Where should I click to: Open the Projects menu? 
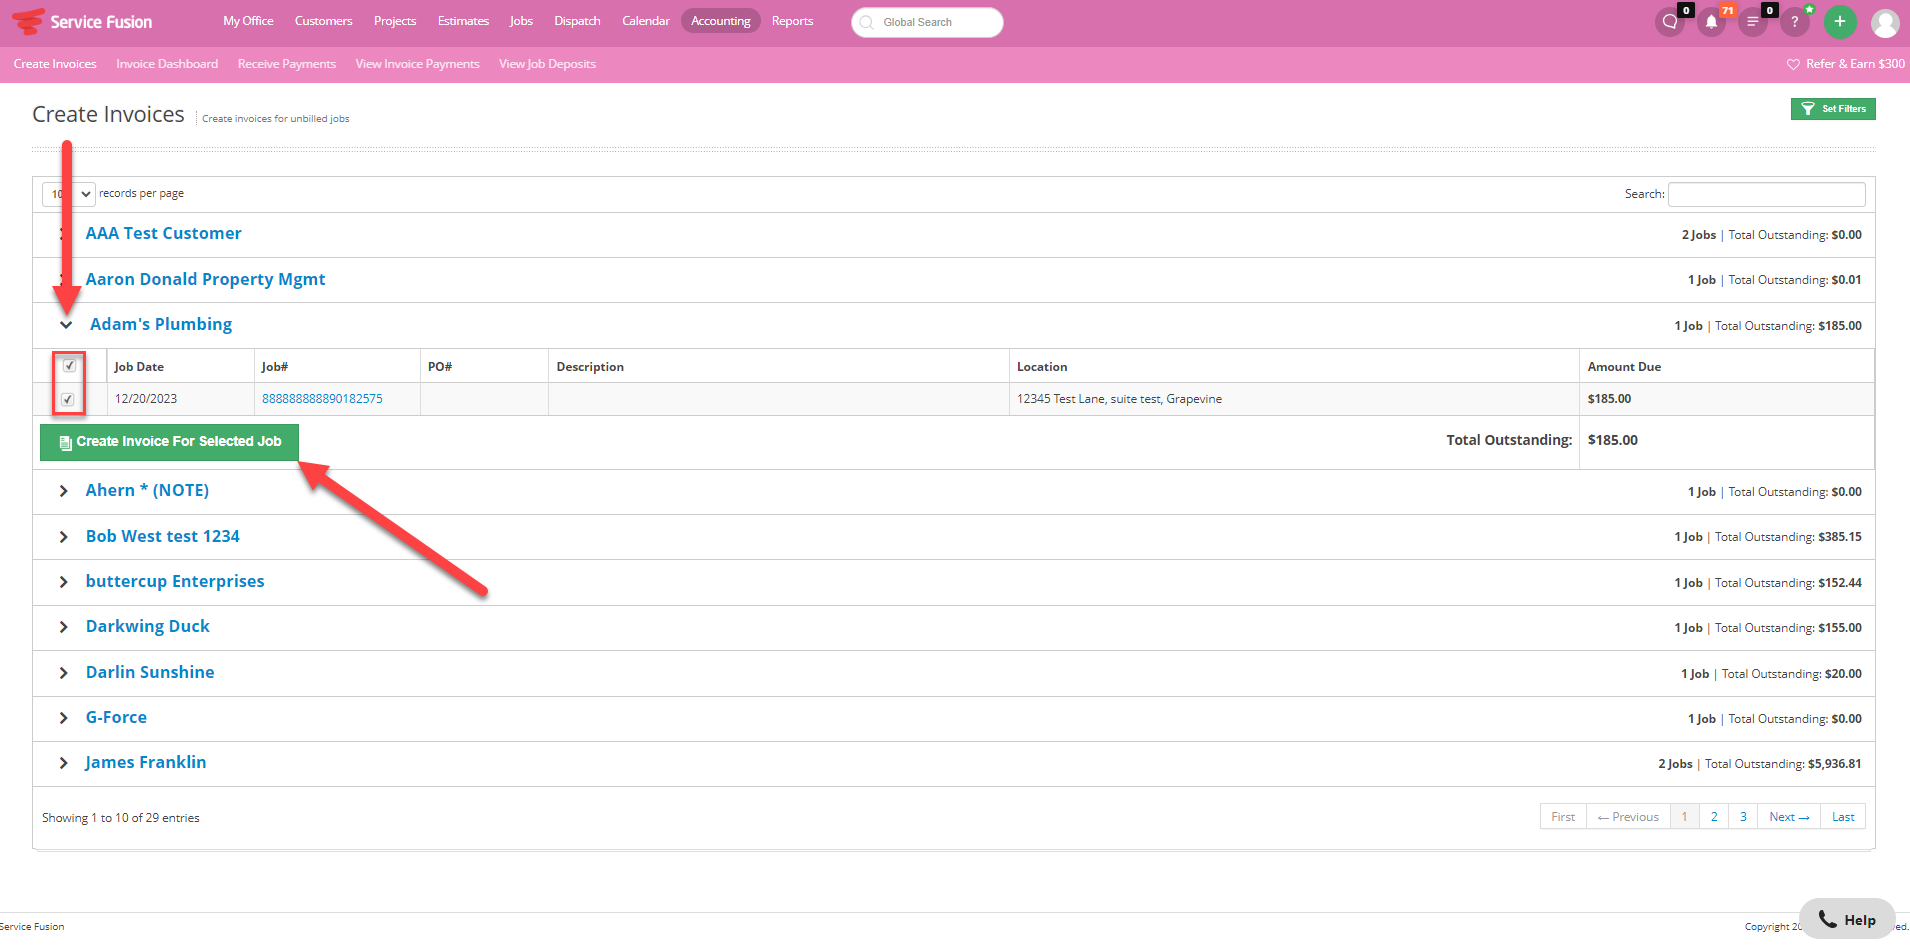click(395, 21)
